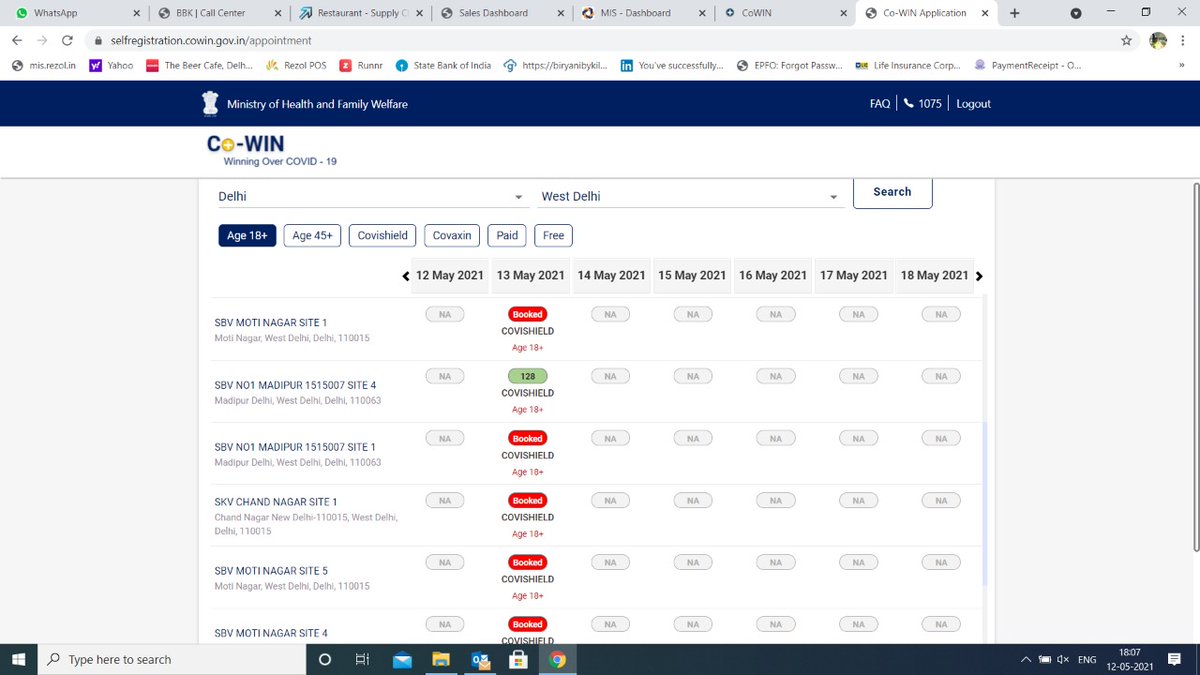Open Cortana circle icon on taskbar
Screen dimensions: 1200x675
tap(324, 659)
